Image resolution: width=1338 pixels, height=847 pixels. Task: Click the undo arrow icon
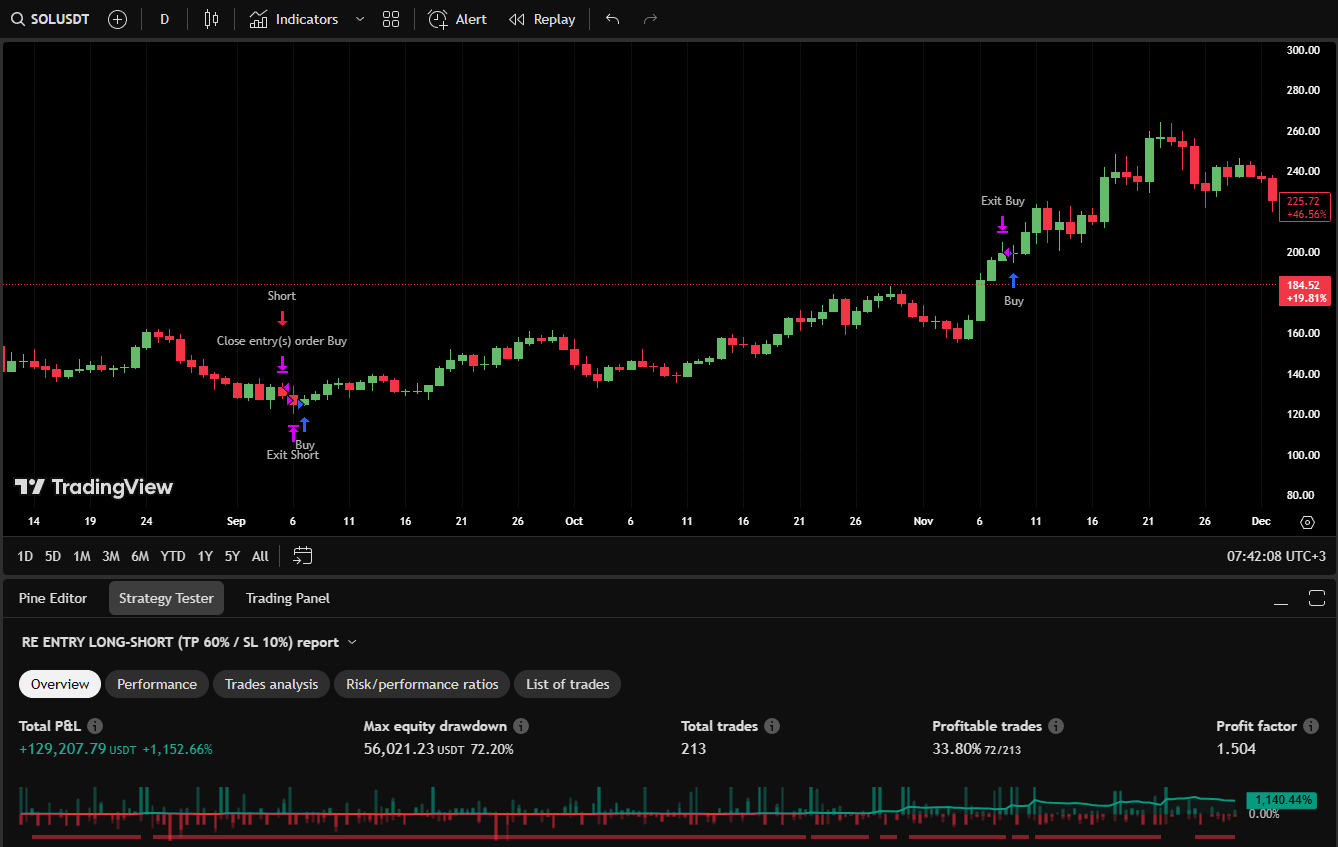(613, 19)
